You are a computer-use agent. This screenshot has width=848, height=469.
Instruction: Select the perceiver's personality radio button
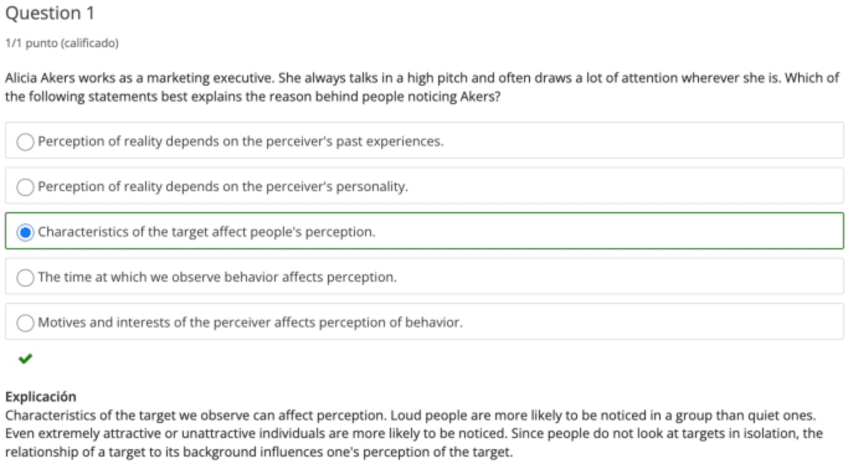point(25,186)
